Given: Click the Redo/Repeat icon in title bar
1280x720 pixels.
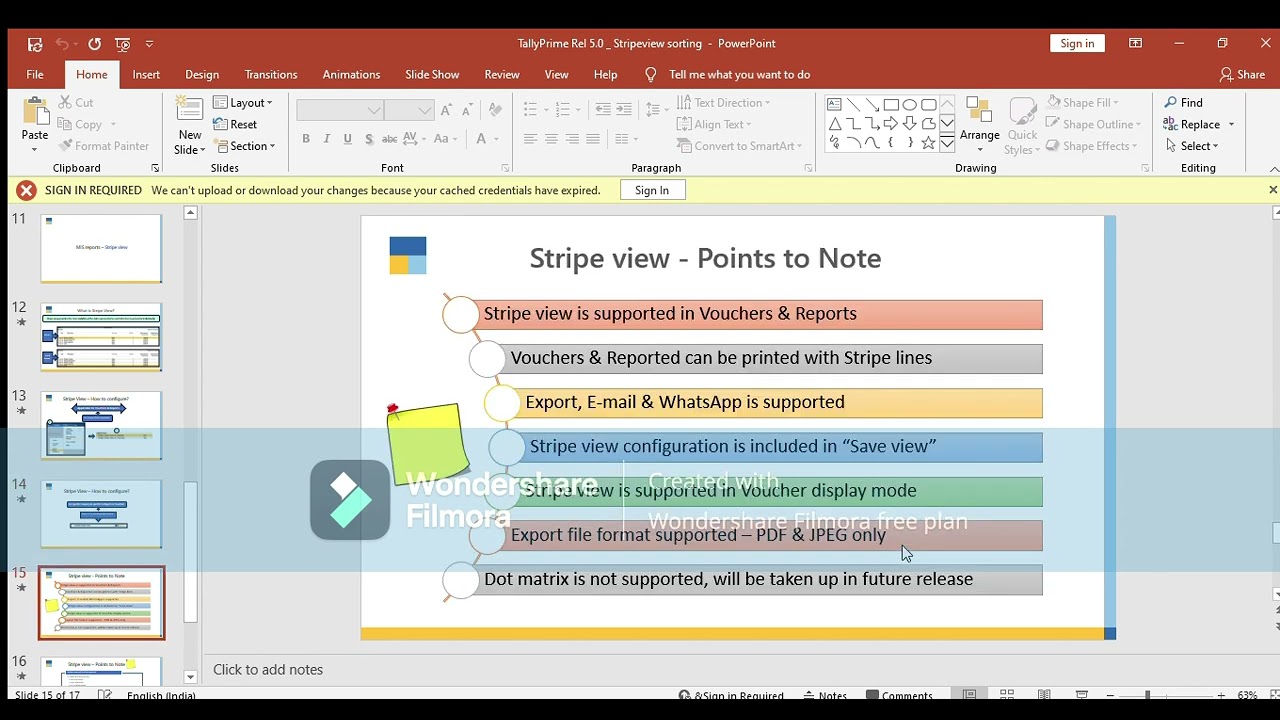Looking at the screenshot, I should 94,44.
